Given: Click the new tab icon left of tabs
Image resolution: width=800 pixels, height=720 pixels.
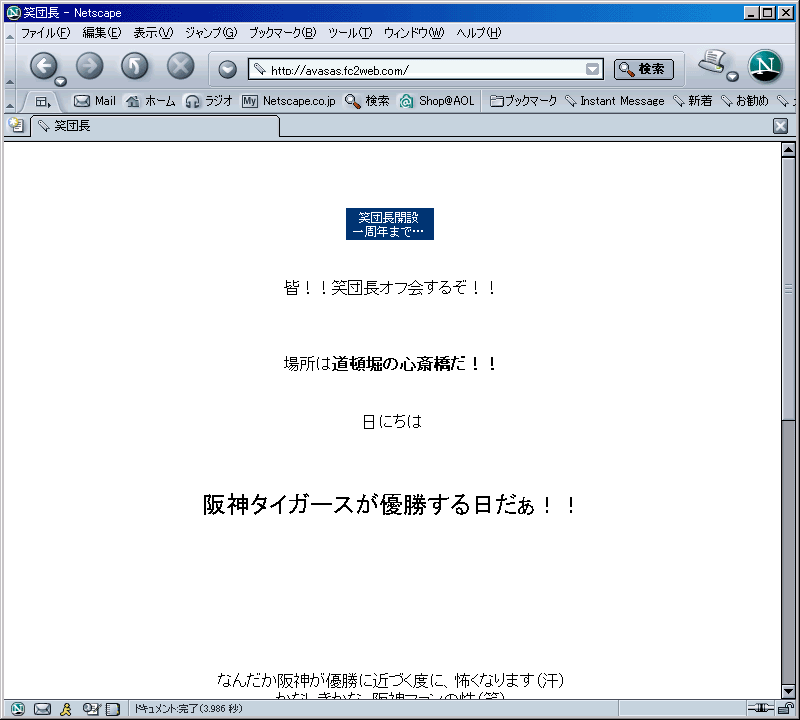Looking at the screenshot, I should [x=16, y=125].
